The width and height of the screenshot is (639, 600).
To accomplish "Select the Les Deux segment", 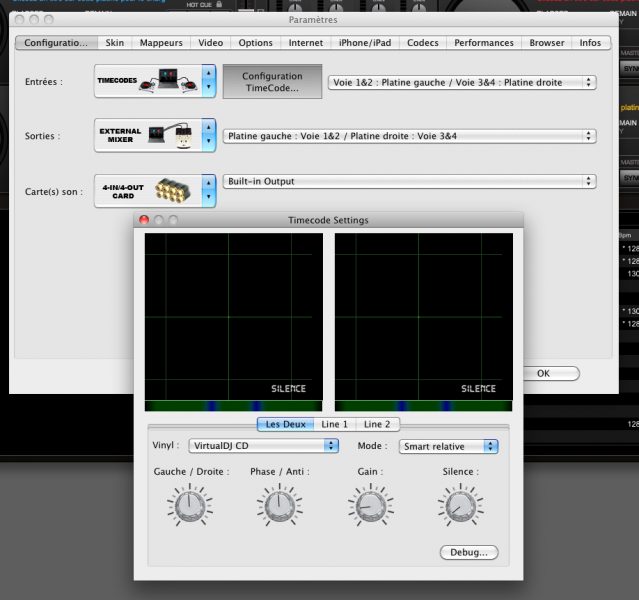I will pyautogui.click(x=285, y=424).
